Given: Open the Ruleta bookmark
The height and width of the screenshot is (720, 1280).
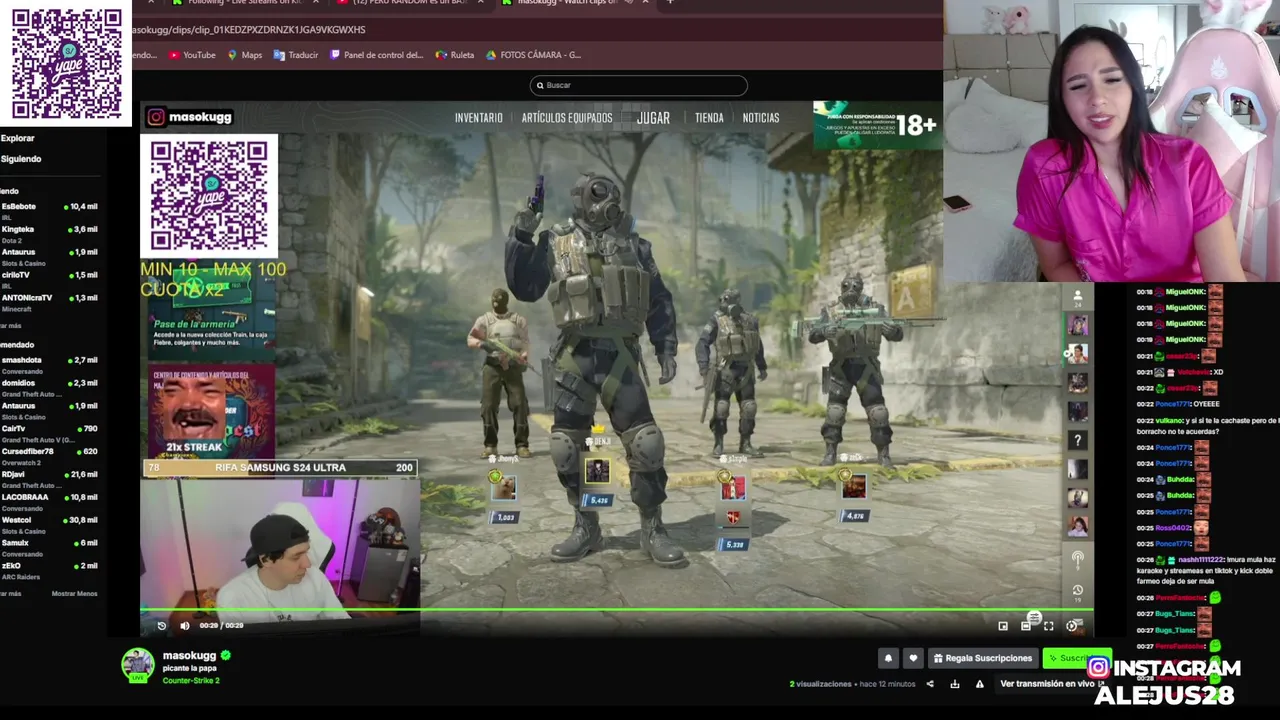Looking at the screenshot, I should (x=455, y=55).
